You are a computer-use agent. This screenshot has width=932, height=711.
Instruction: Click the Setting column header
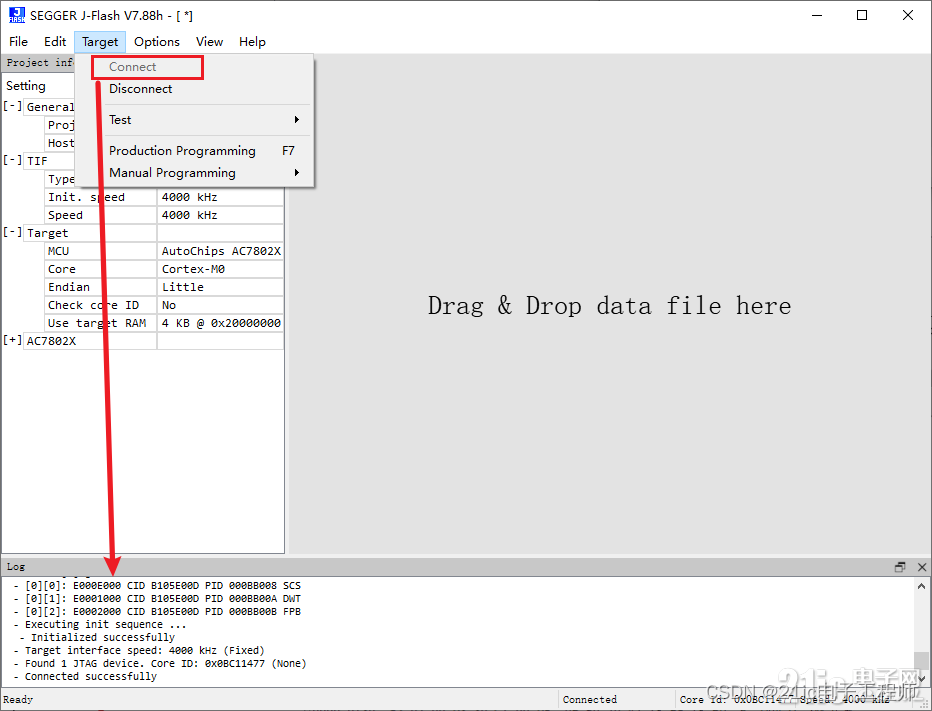pyautogui.click(x=26, y=86)
